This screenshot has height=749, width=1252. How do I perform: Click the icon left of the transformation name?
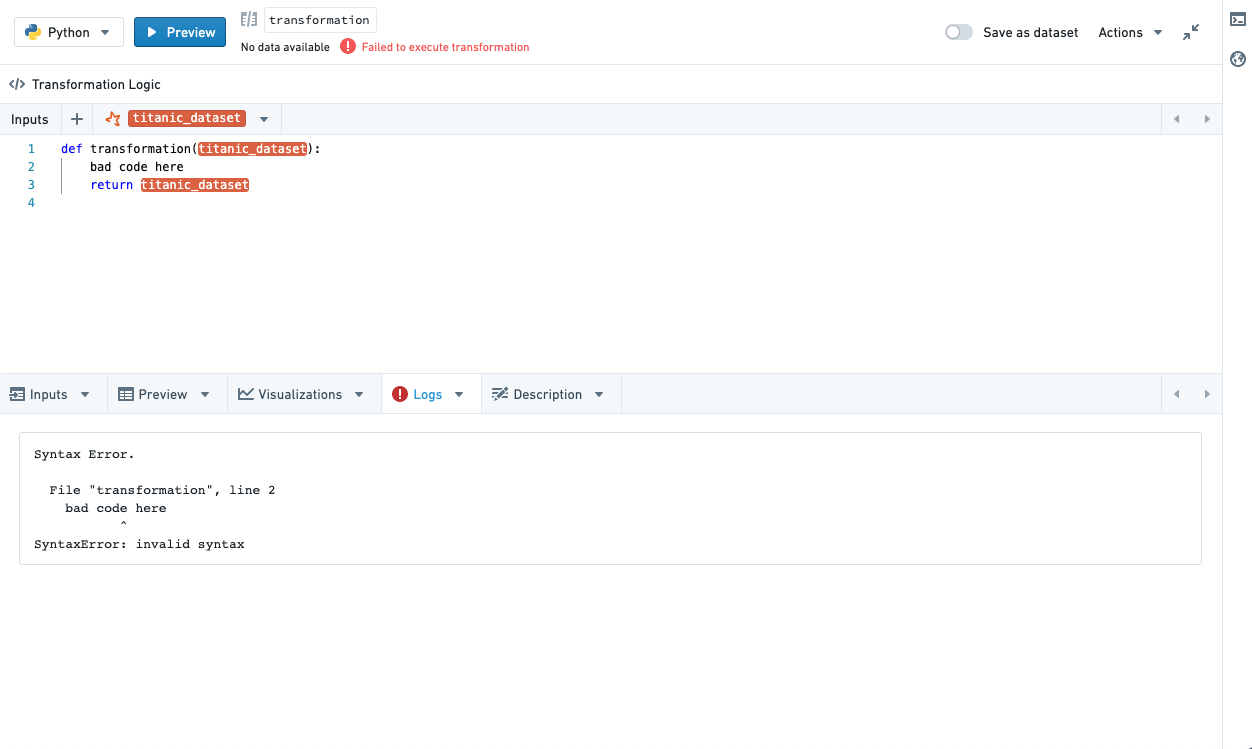click(249, 20)
